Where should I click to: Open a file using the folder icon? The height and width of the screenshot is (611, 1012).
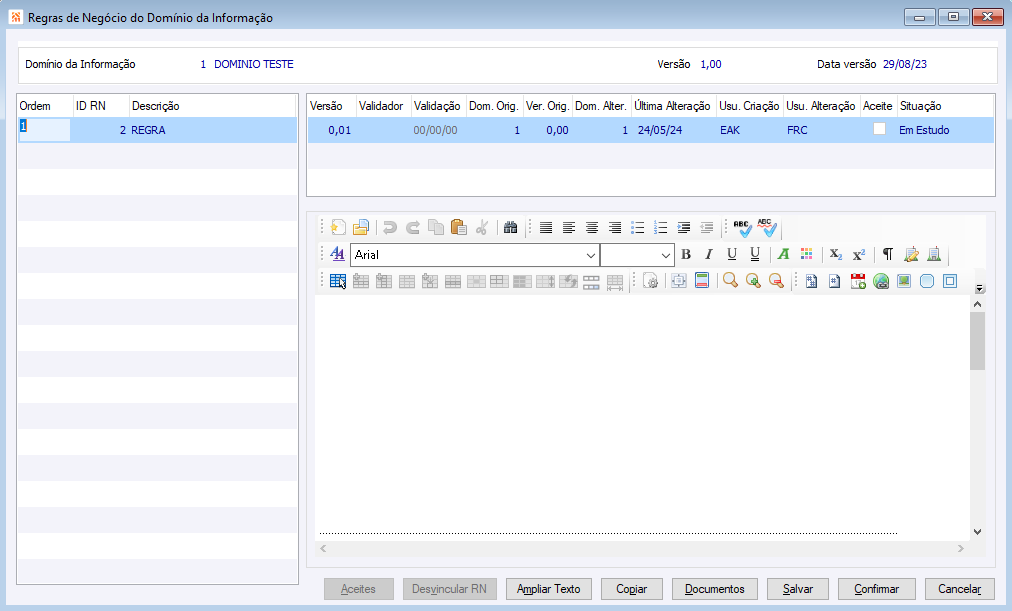point(361,227)
